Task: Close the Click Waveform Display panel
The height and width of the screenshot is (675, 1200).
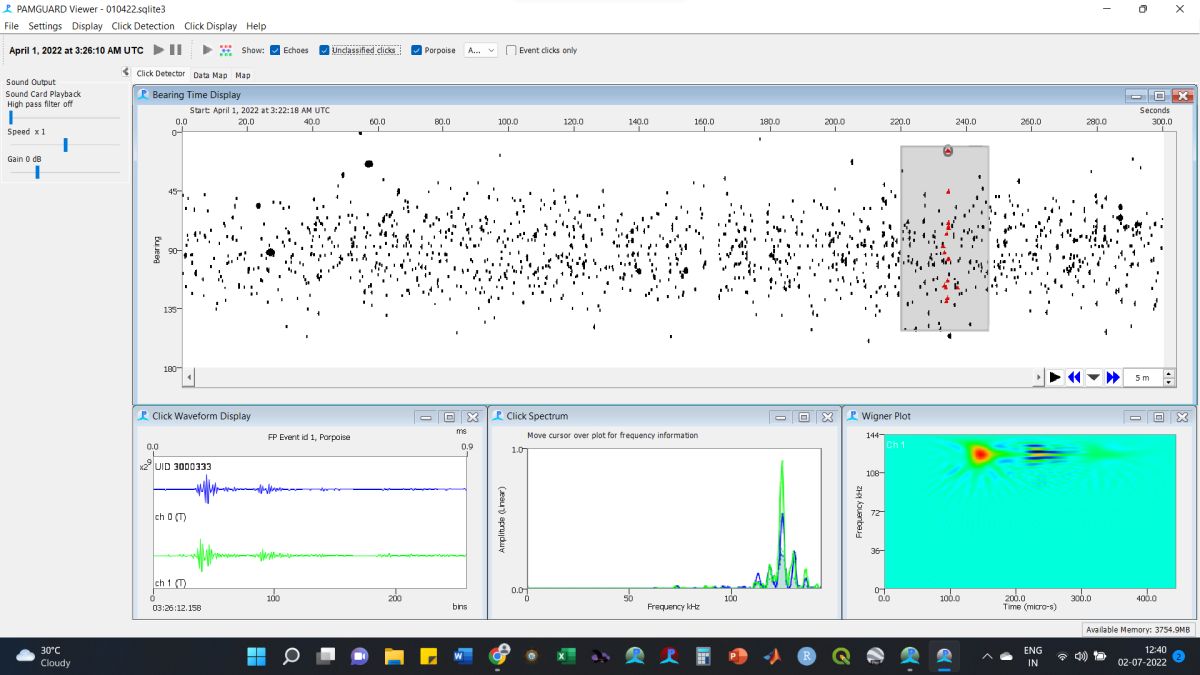Action: point(473,417)
